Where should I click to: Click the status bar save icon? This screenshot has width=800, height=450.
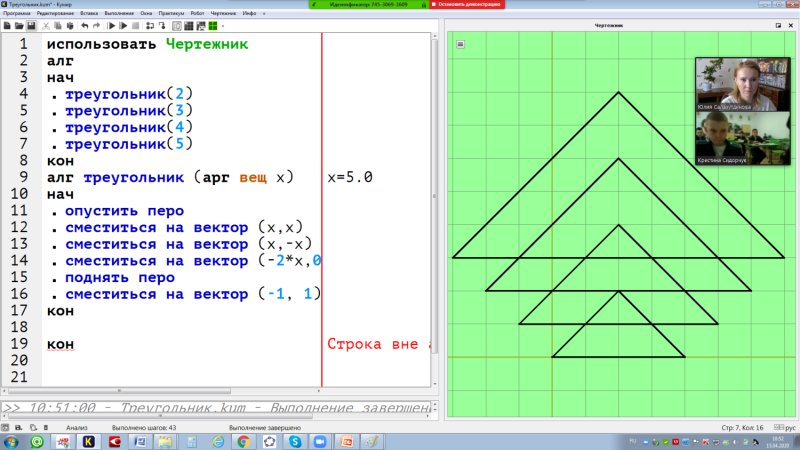(19, 428)
